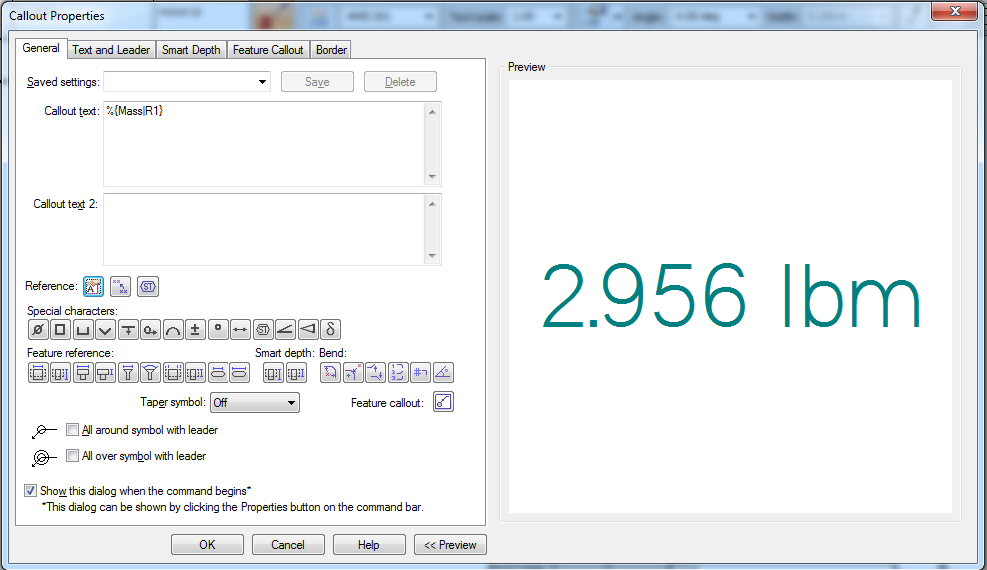Insert the between double-arrow symbol
987x570 pixels.
coord(240,329)
